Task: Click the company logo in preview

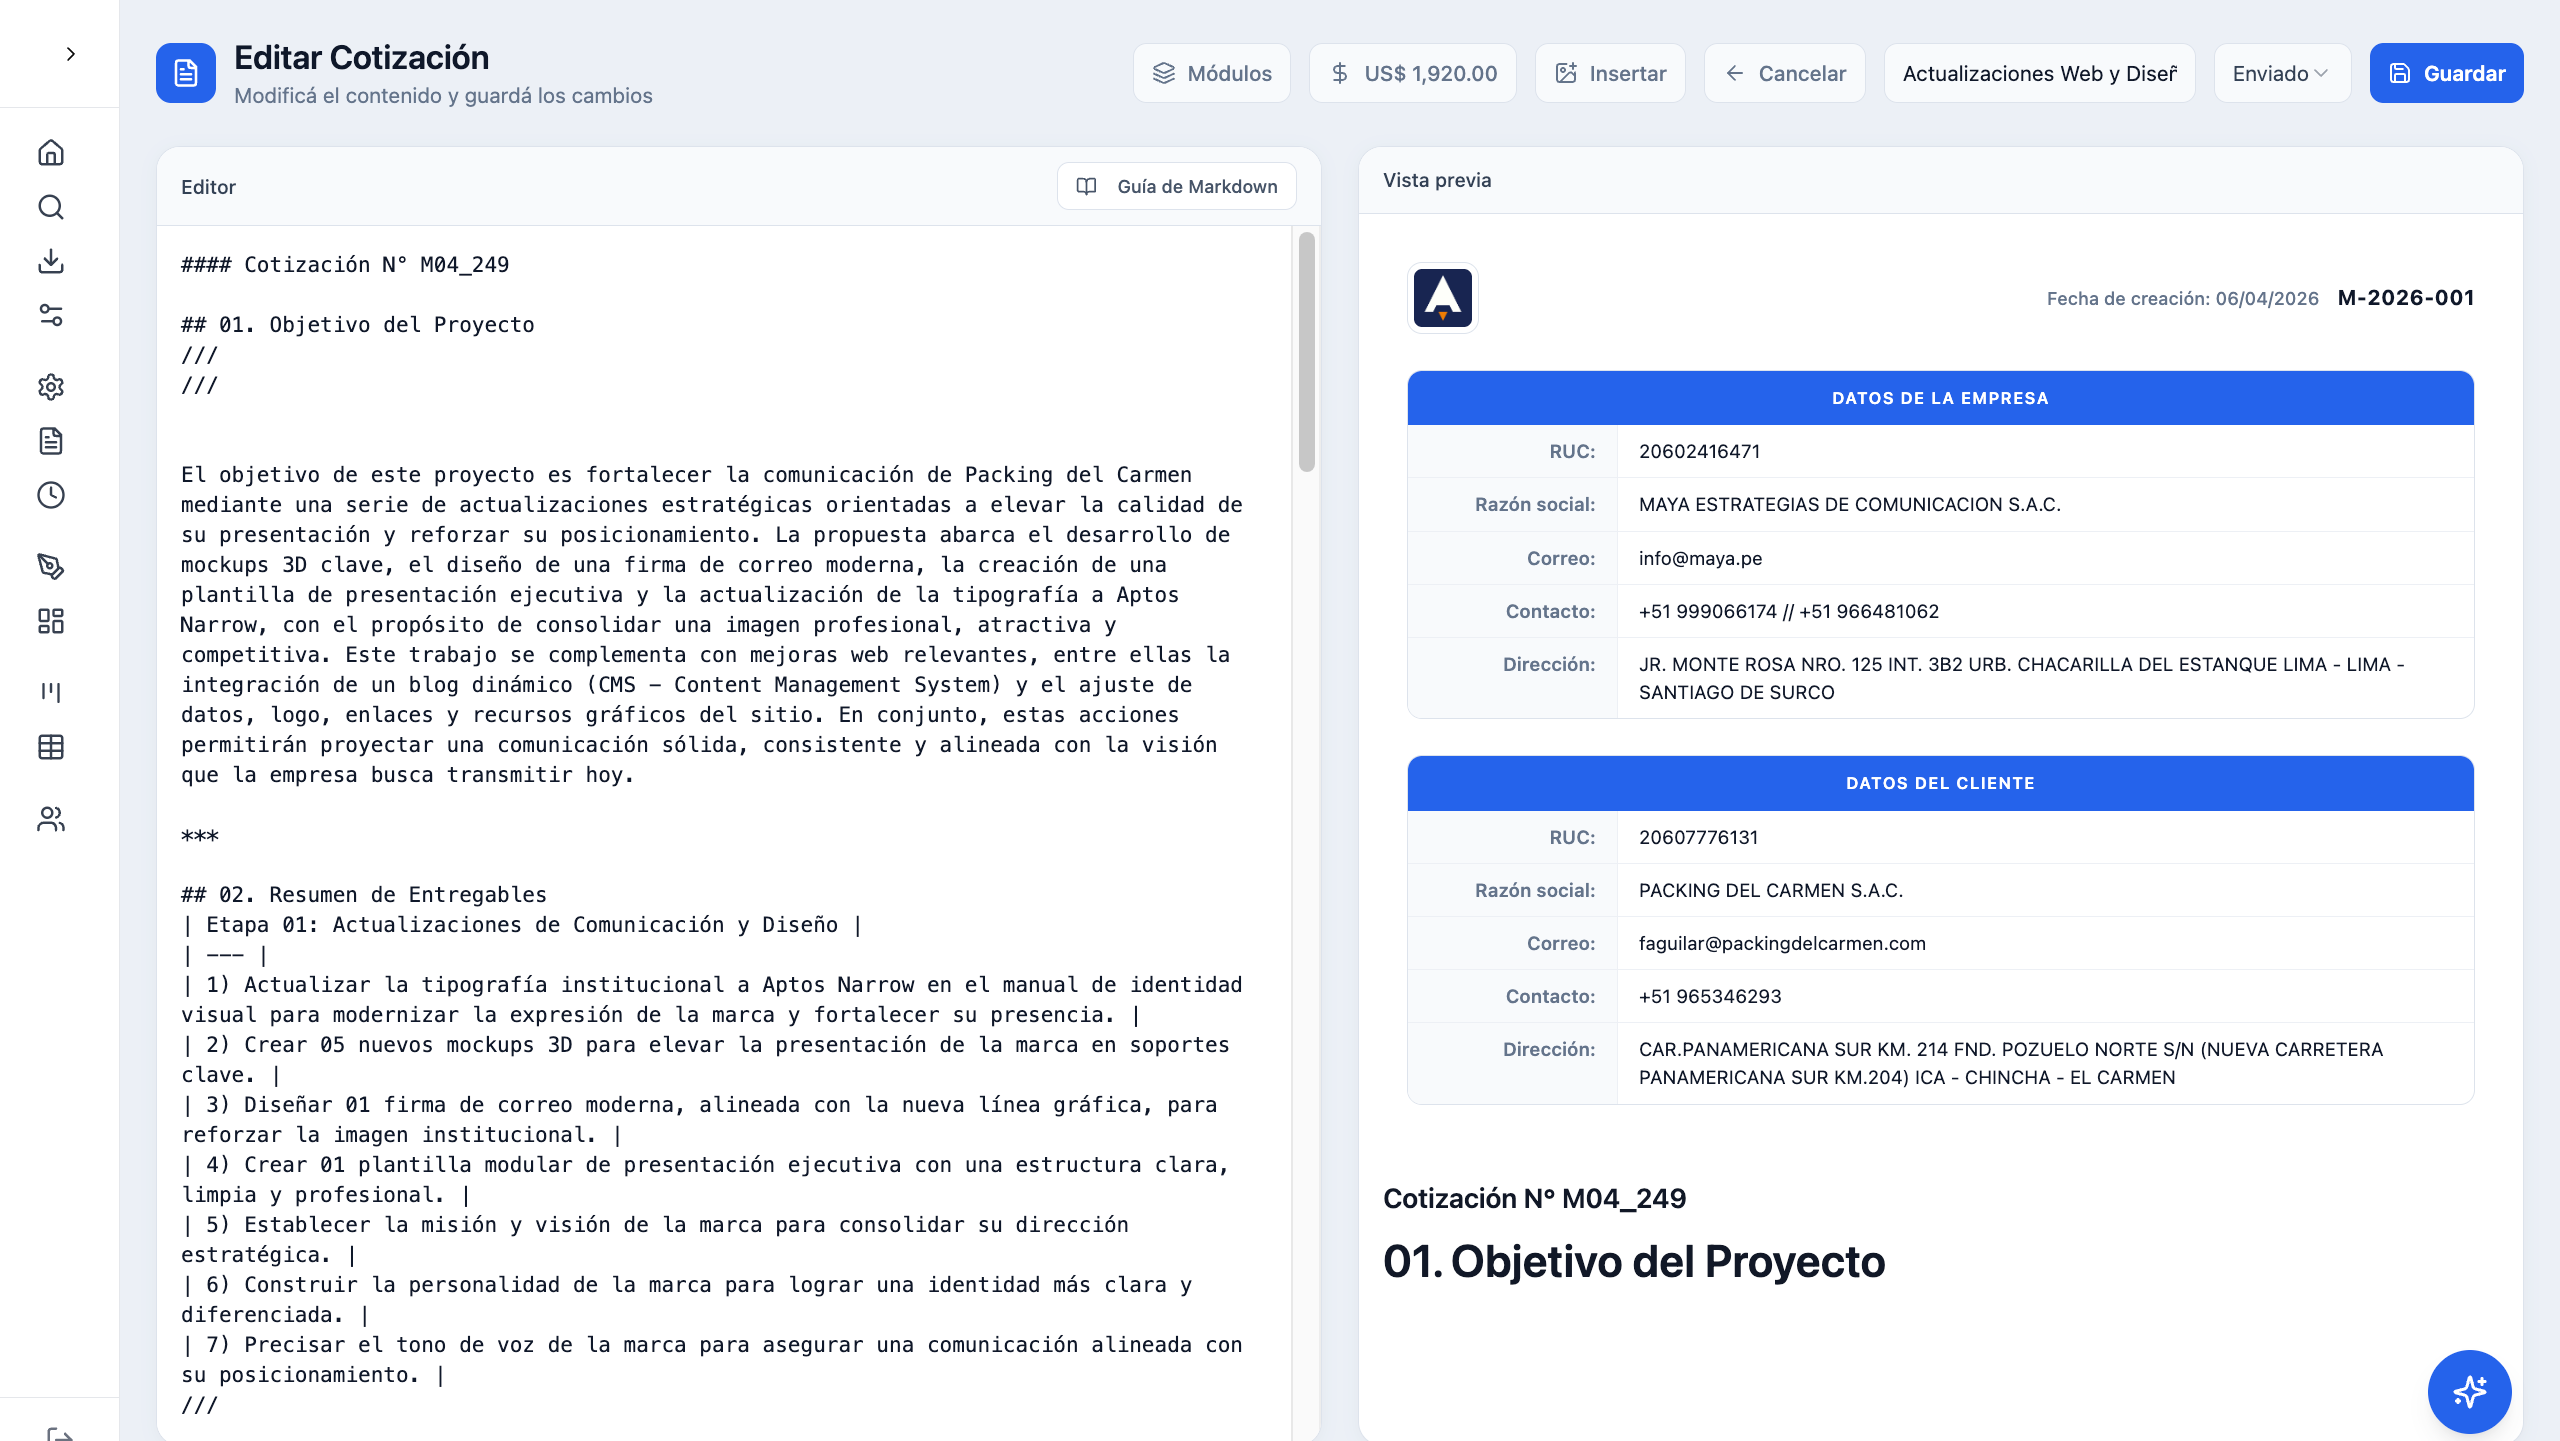Action: tap(1442, 298)
